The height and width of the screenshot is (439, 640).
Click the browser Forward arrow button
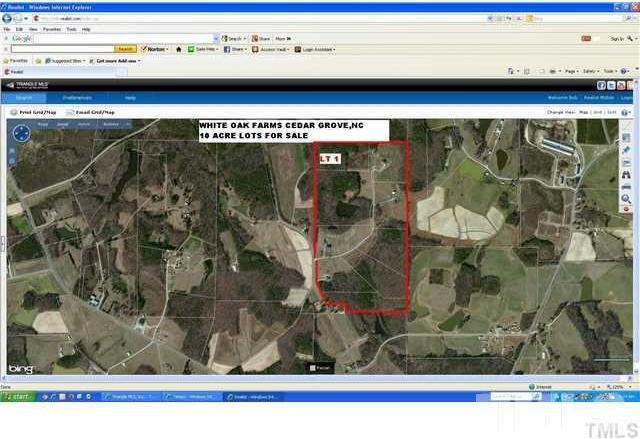tap(17, 18)
